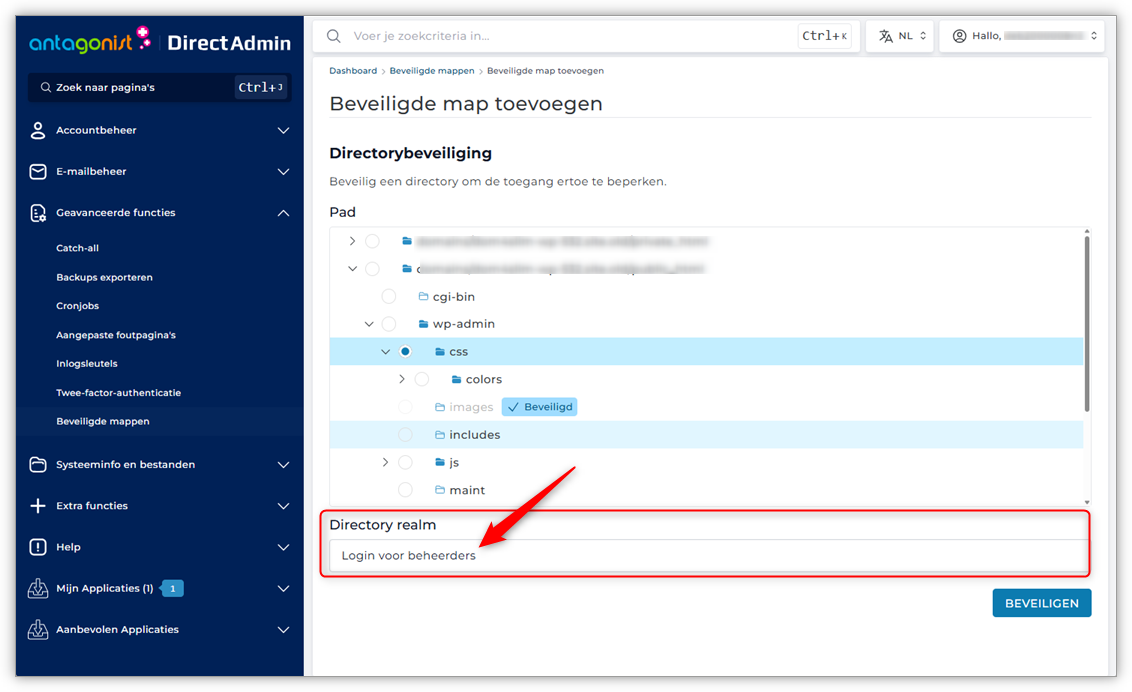The height and width of the screenshot is (692, 1132).
Task: Open the NL language dropdown
Action: click(900, 36)
